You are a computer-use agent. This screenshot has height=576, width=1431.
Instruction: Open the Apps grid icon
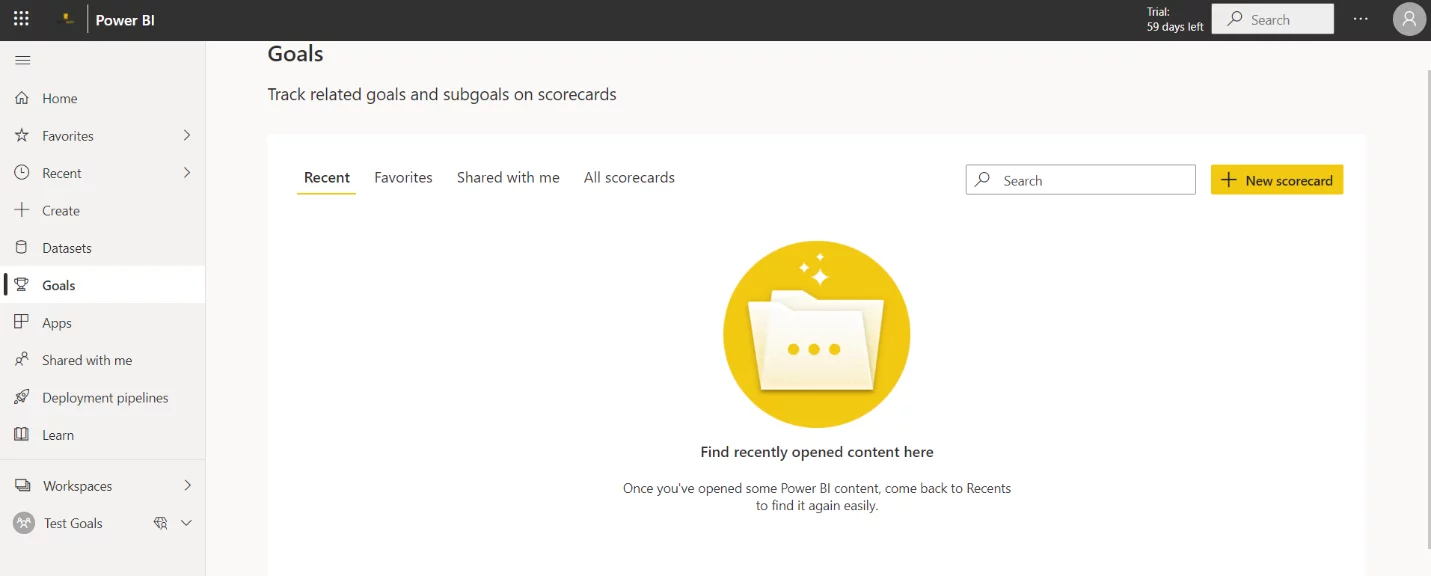click(22, 322)
